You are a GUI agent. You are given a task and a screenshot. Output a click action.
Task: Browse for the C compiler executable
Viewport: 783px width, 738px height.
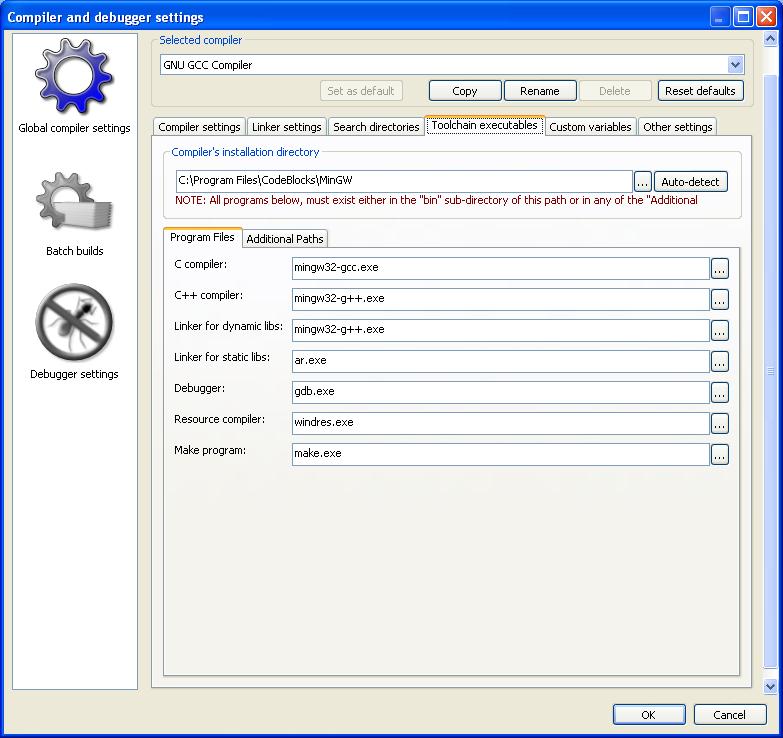coord(720,268)
